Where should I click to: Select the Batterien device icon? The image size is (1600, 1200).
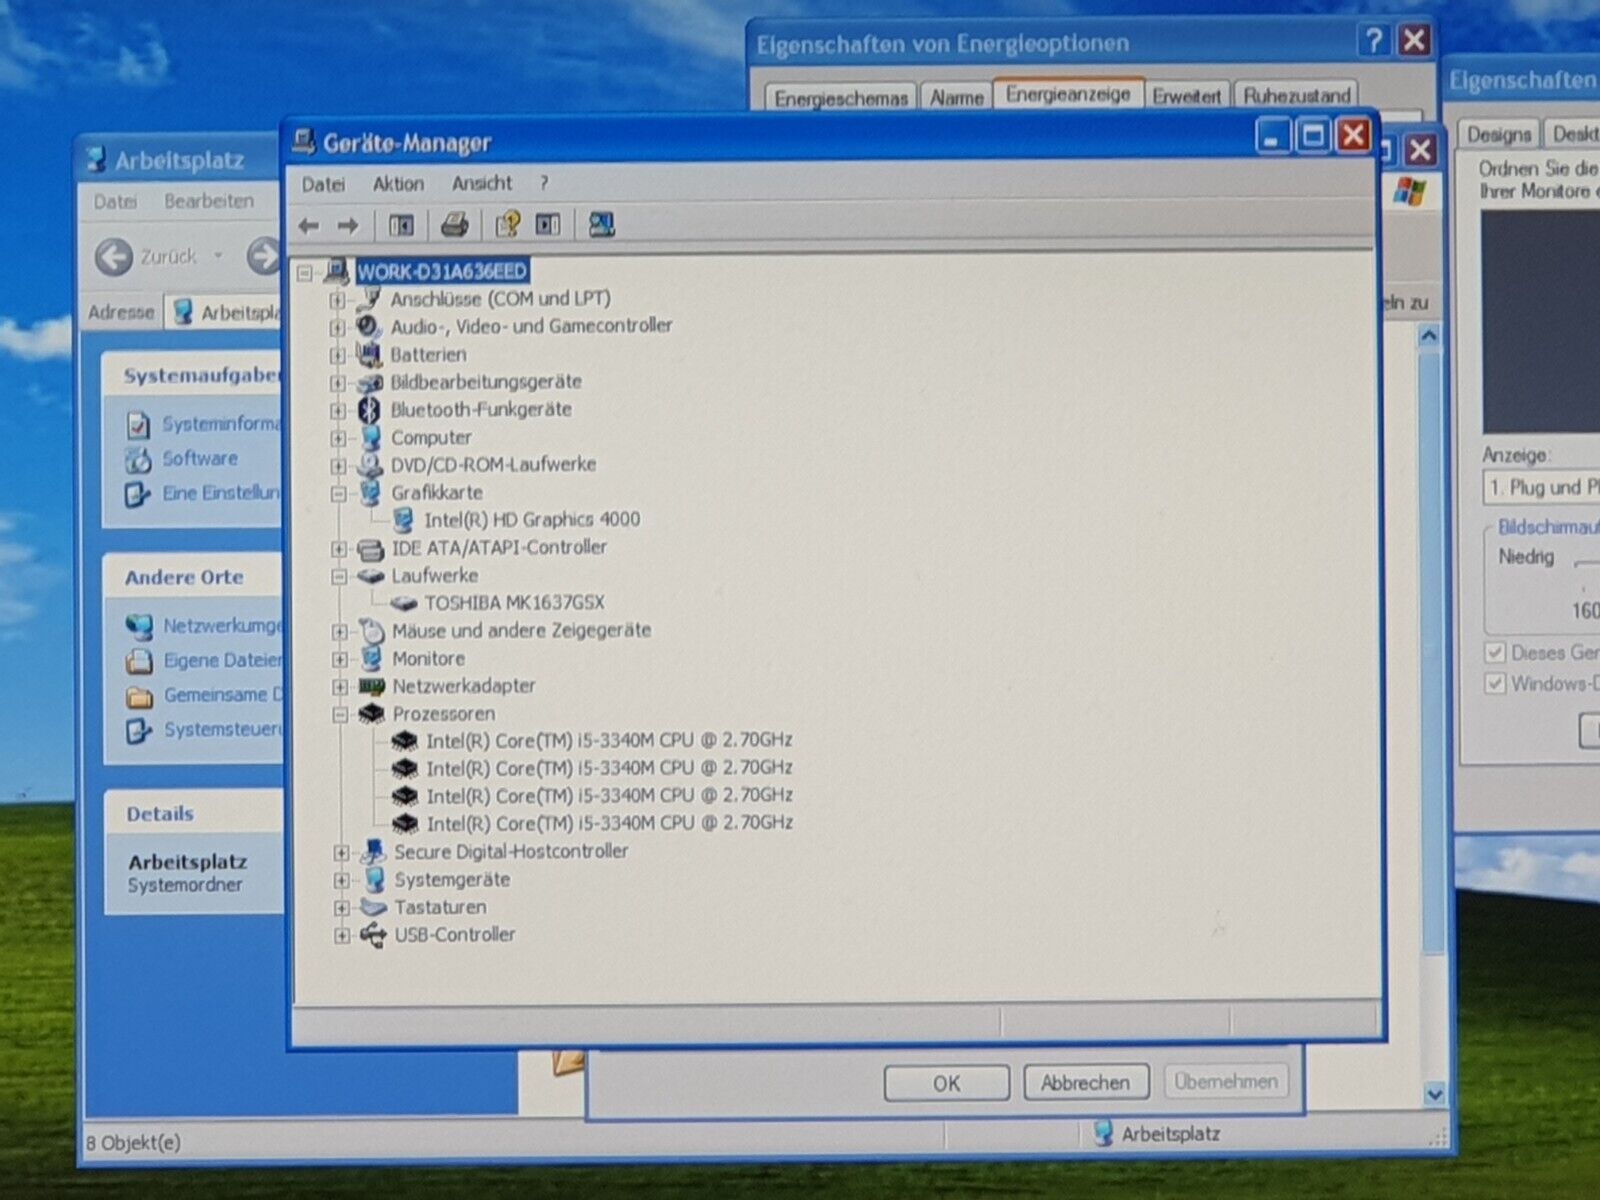[370, 354]
